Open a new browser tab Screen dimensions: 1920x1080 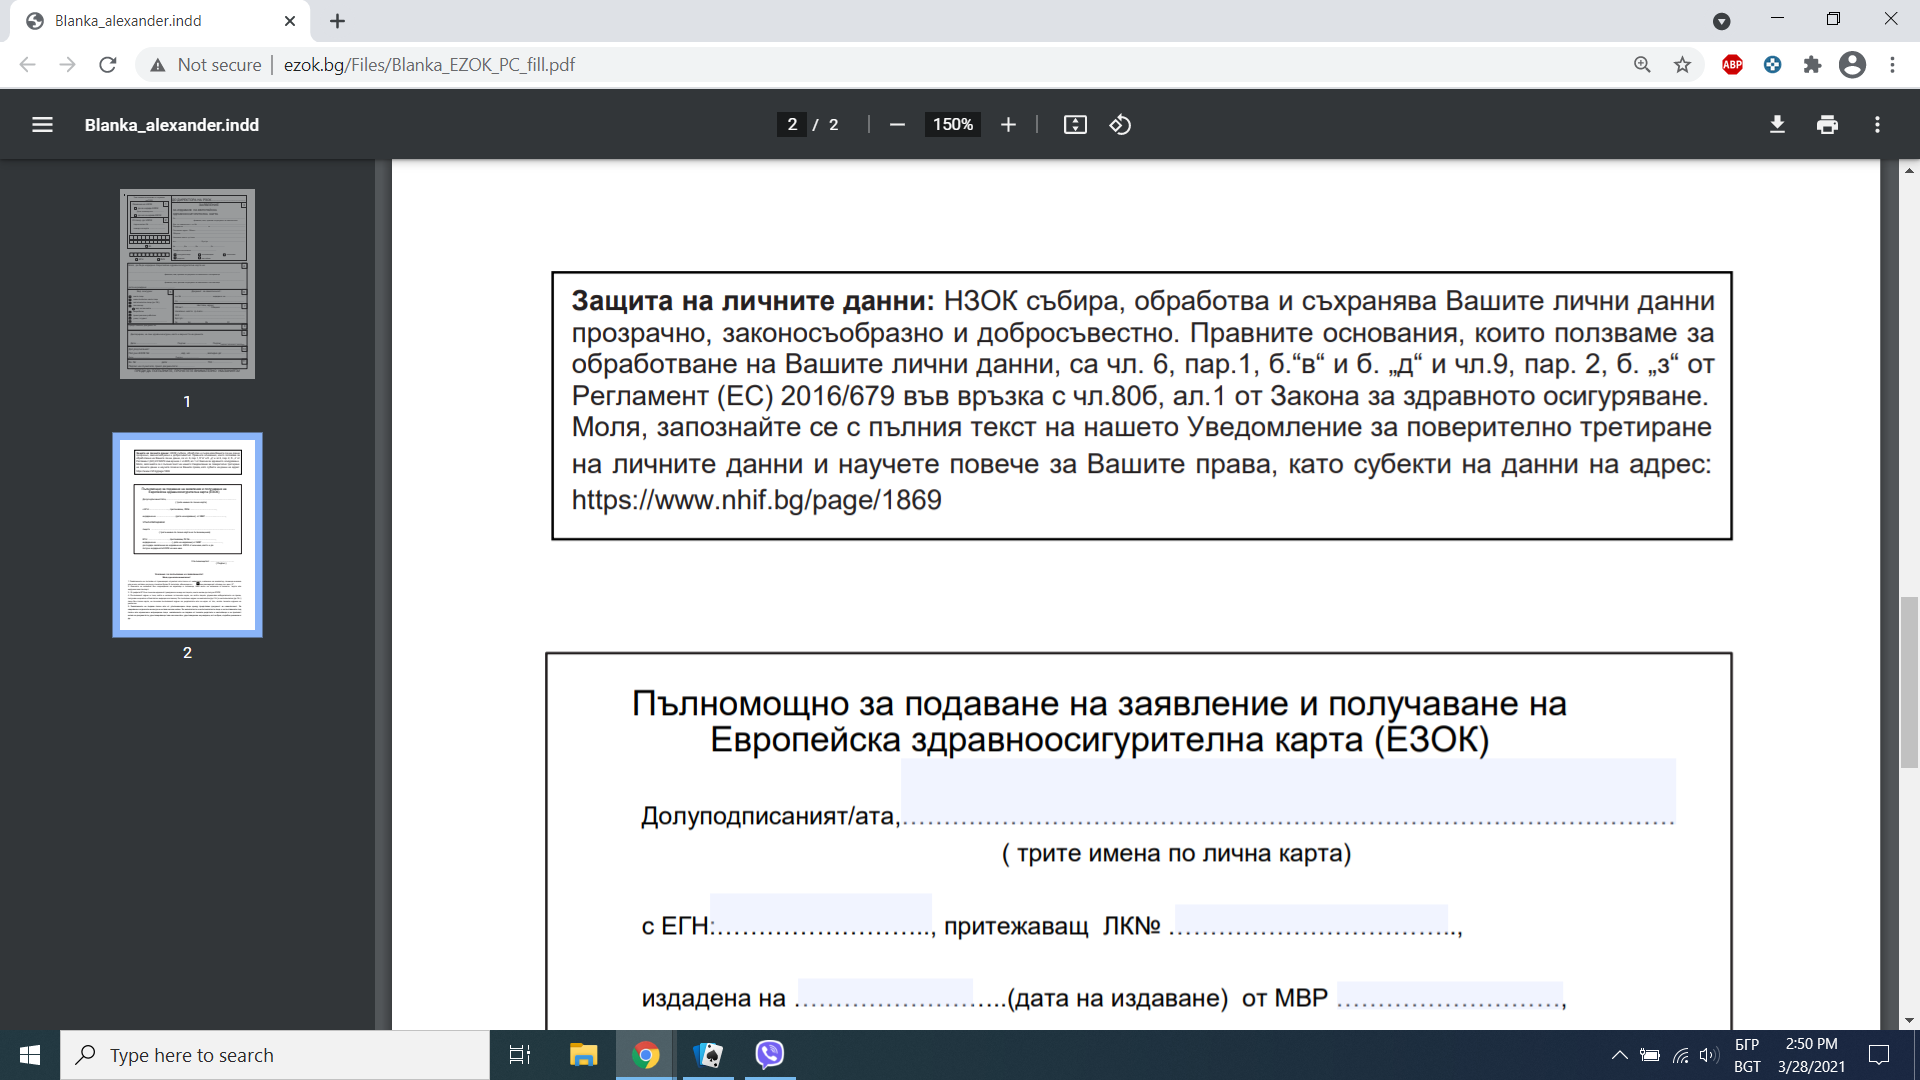(337, 21)
